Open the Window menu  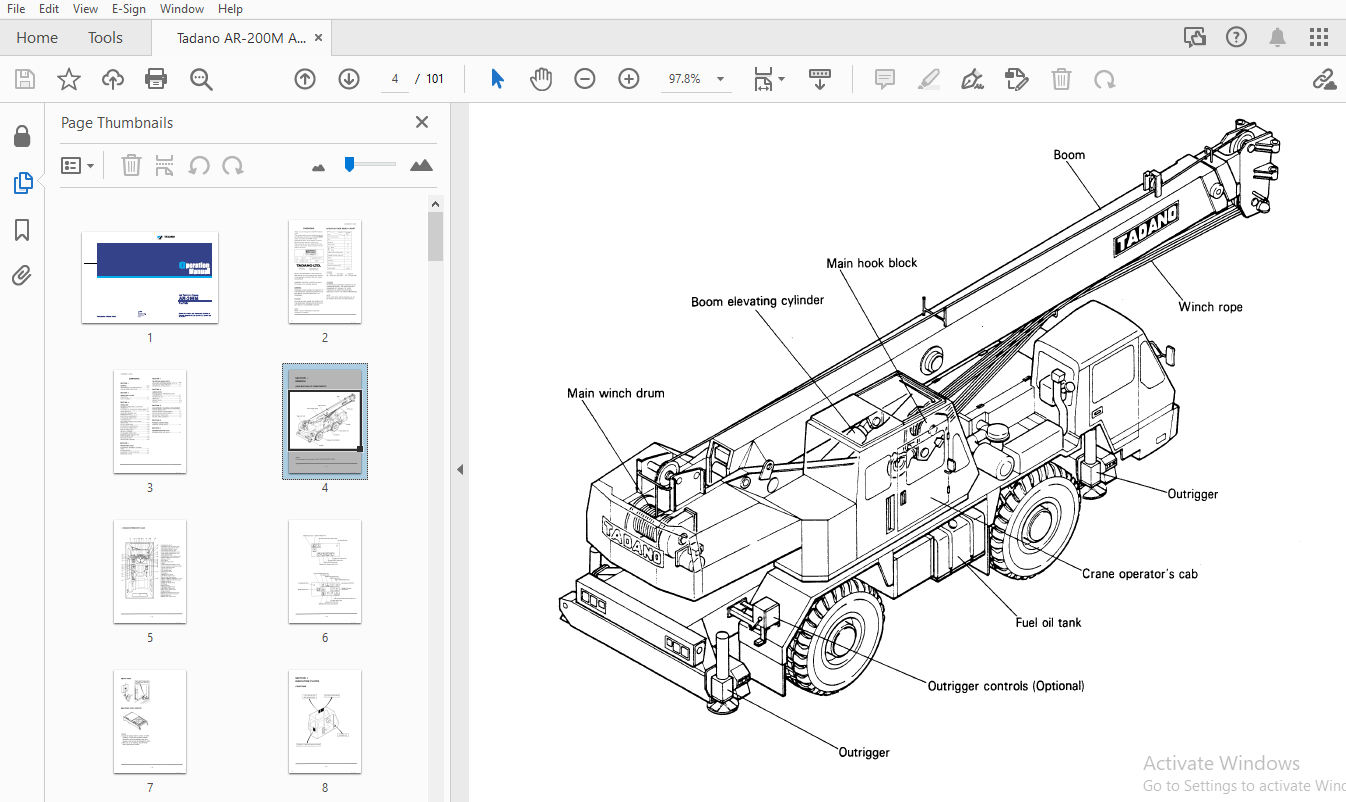(x=182, y=9)
